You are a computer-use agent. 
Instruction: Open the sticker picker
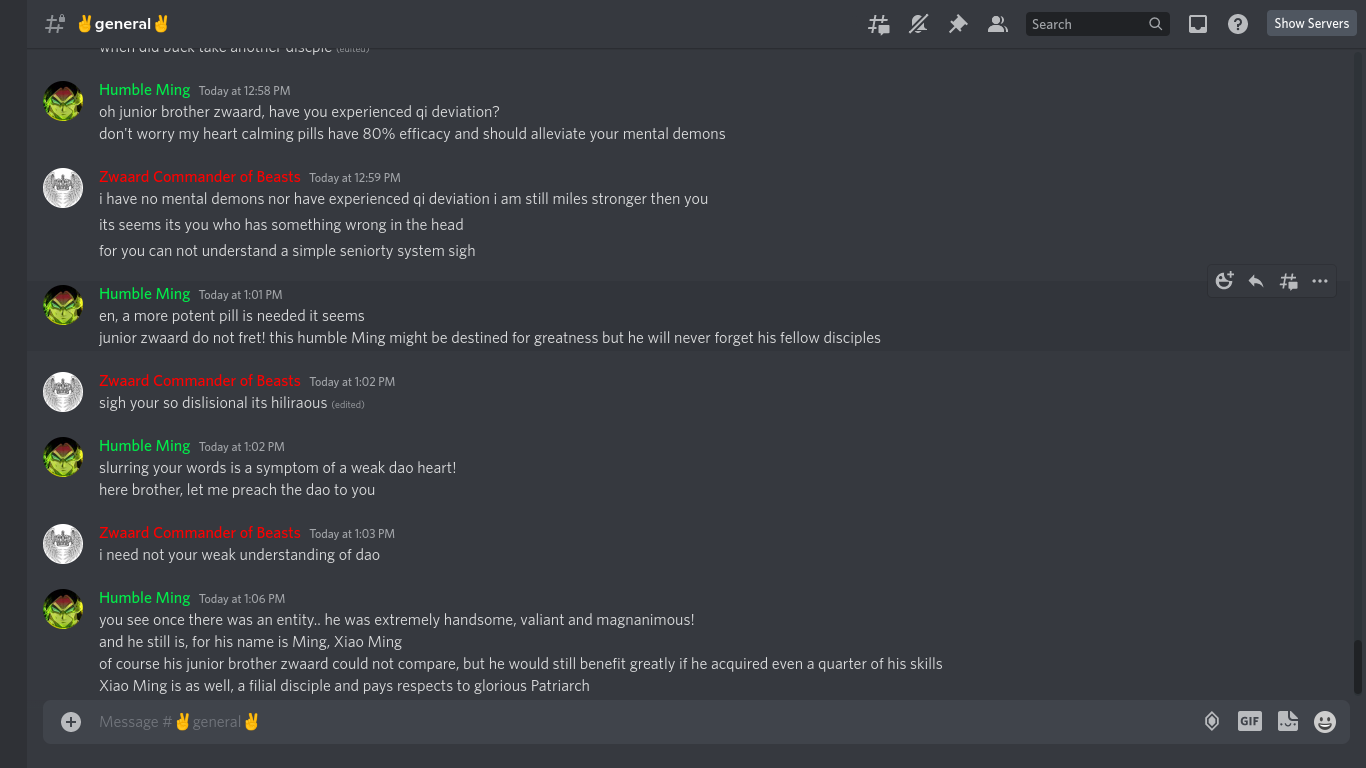(1288, 721)
